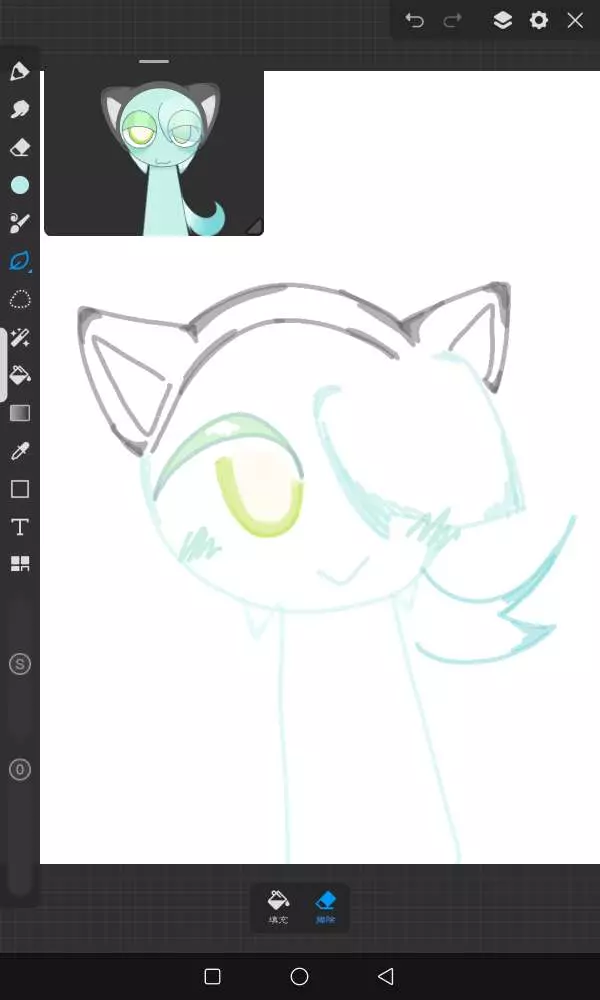Open the layers panel
Screen dimensions: 600x1000
pos(502,20)
